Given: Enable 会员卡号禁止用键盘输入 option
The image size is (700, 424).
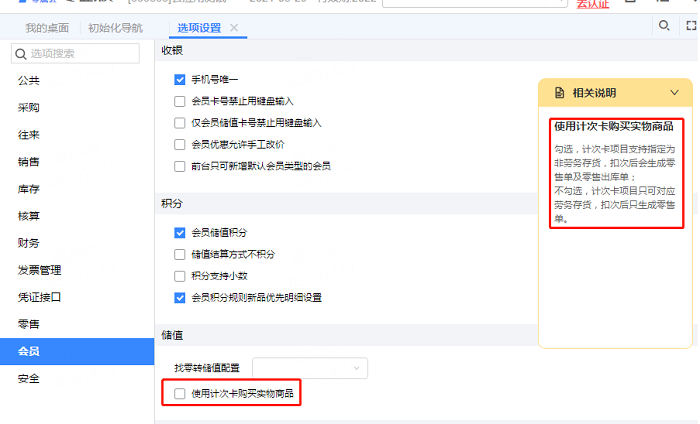Looking at the screenshot, I should click(x=180, y=101).
